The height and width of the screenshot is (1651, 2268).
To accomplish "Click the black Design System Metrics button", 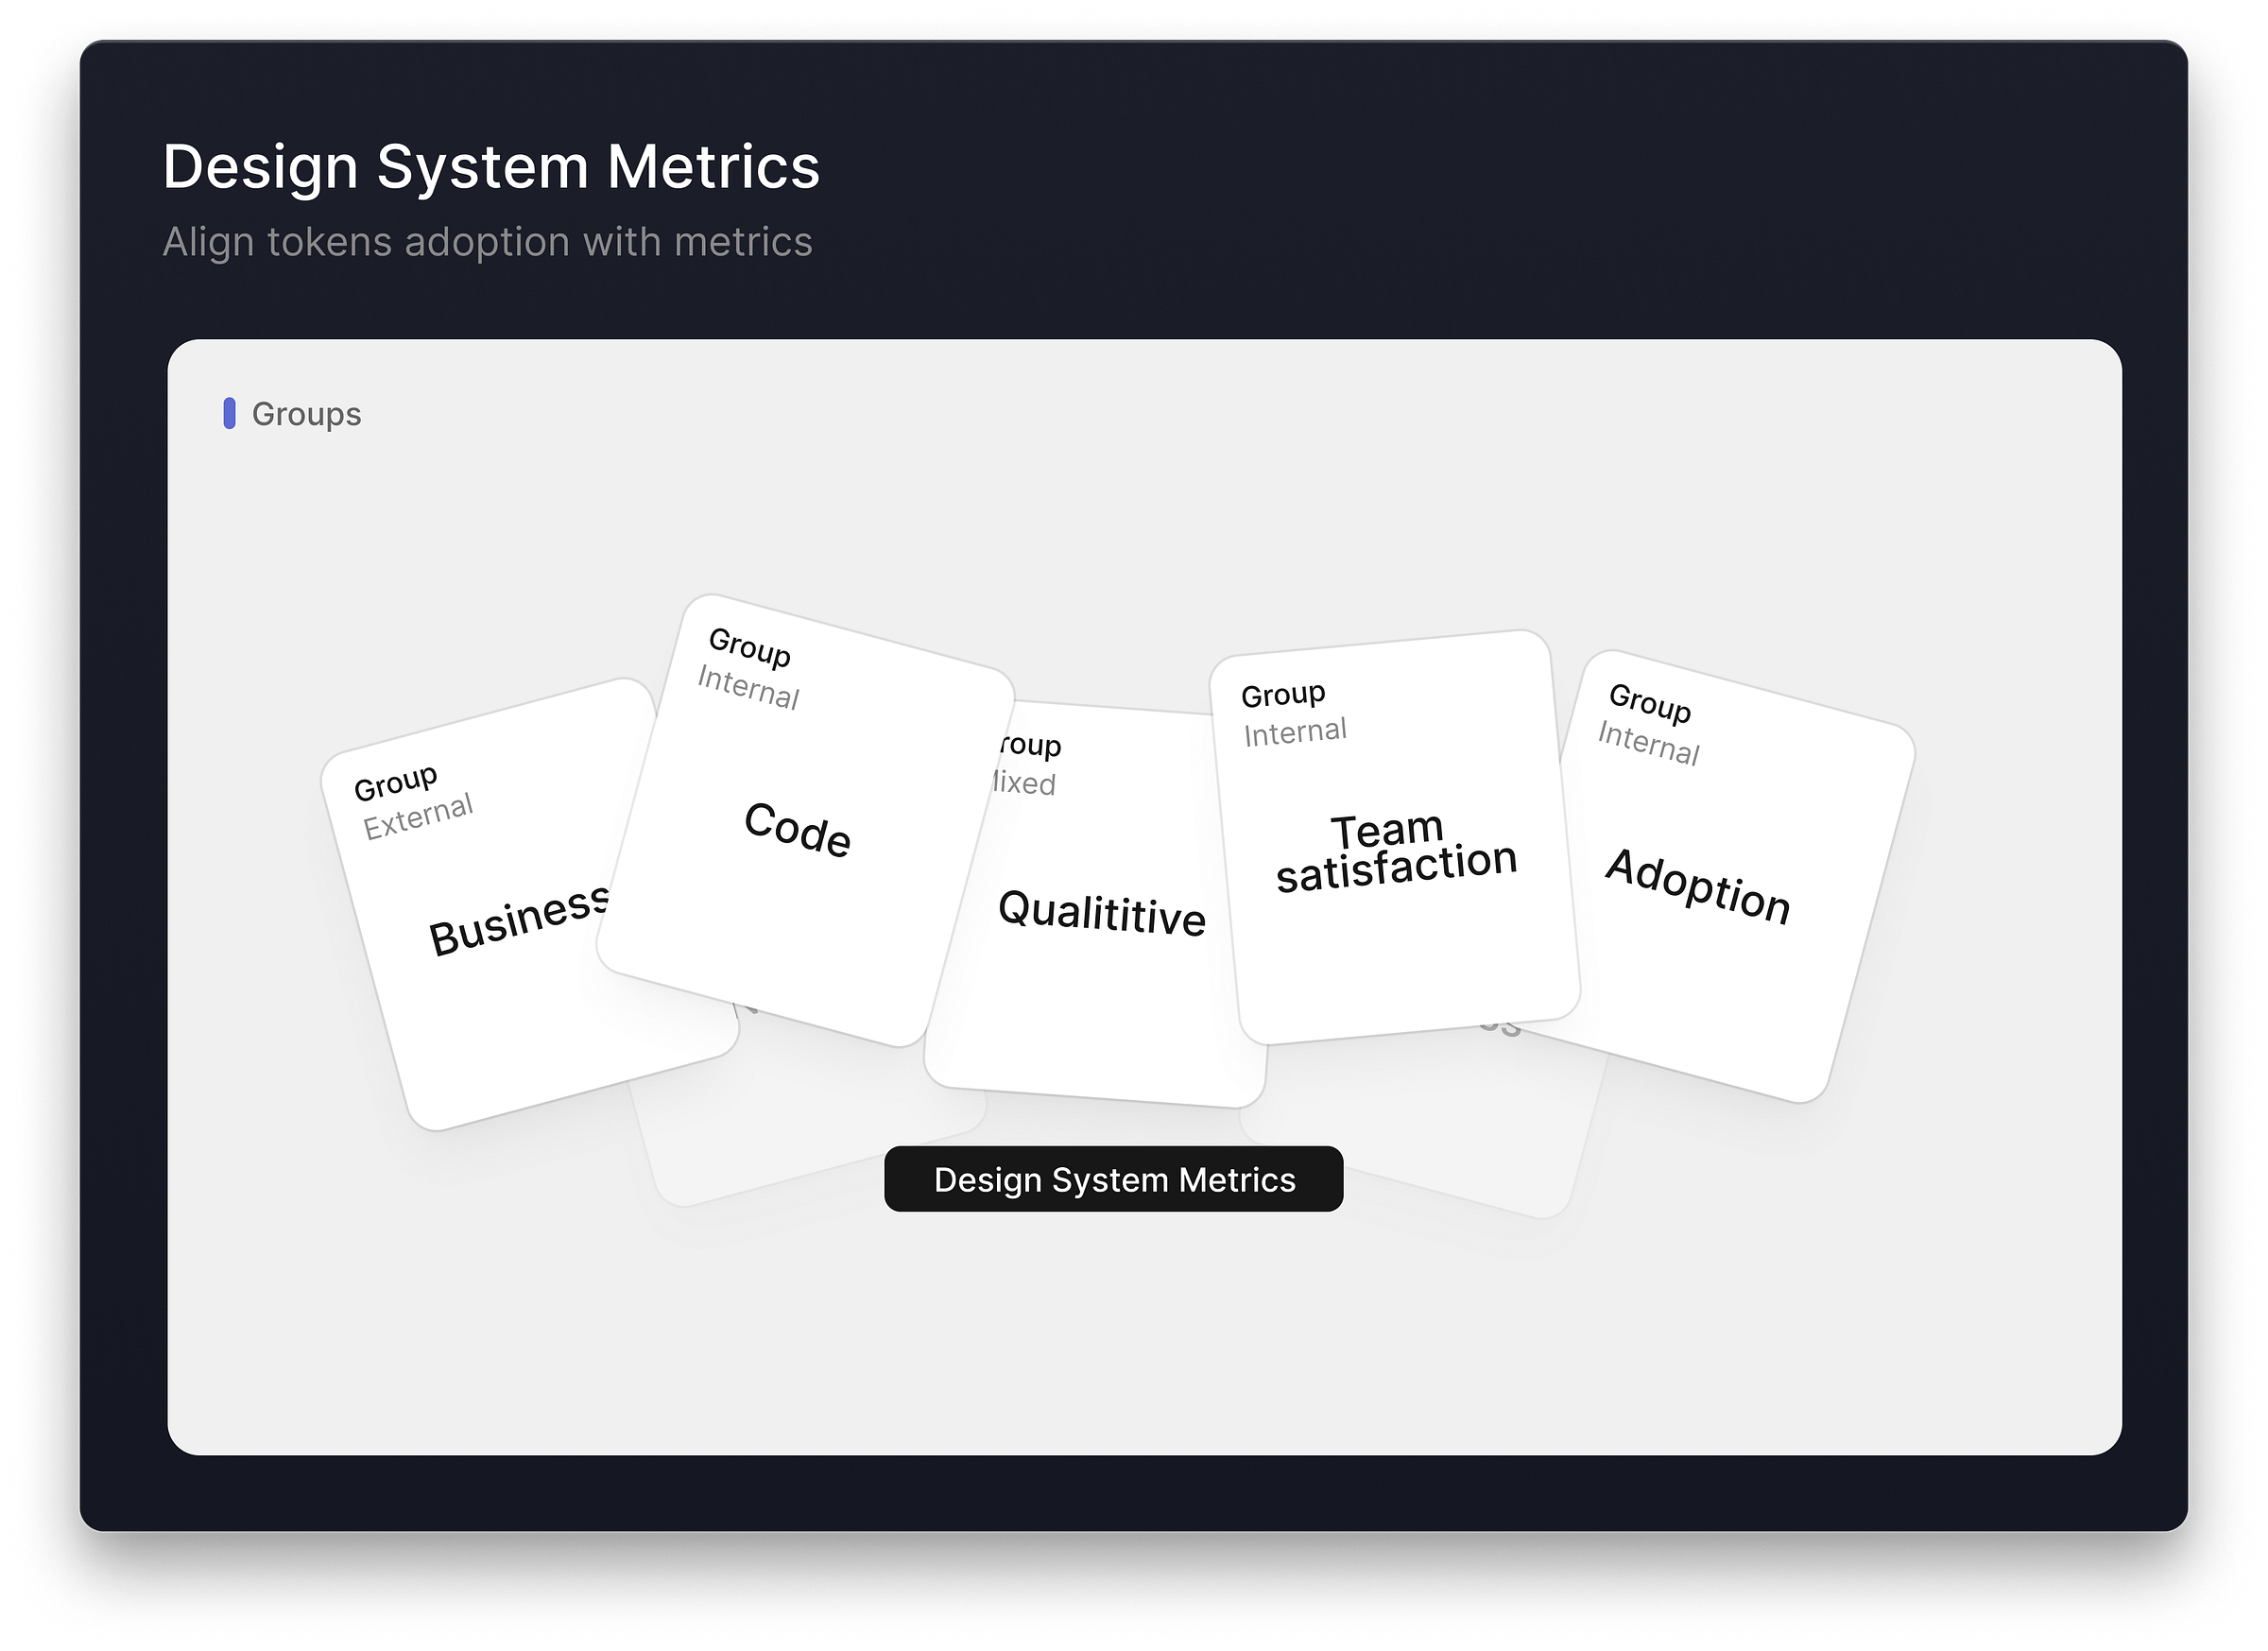I will pos(1113,1179).
